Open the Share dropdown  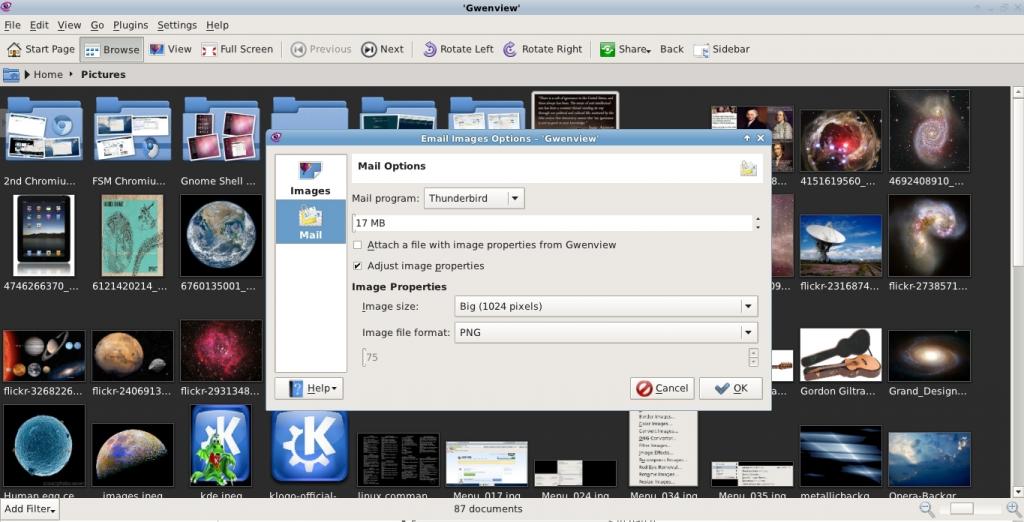coord(626,49)
